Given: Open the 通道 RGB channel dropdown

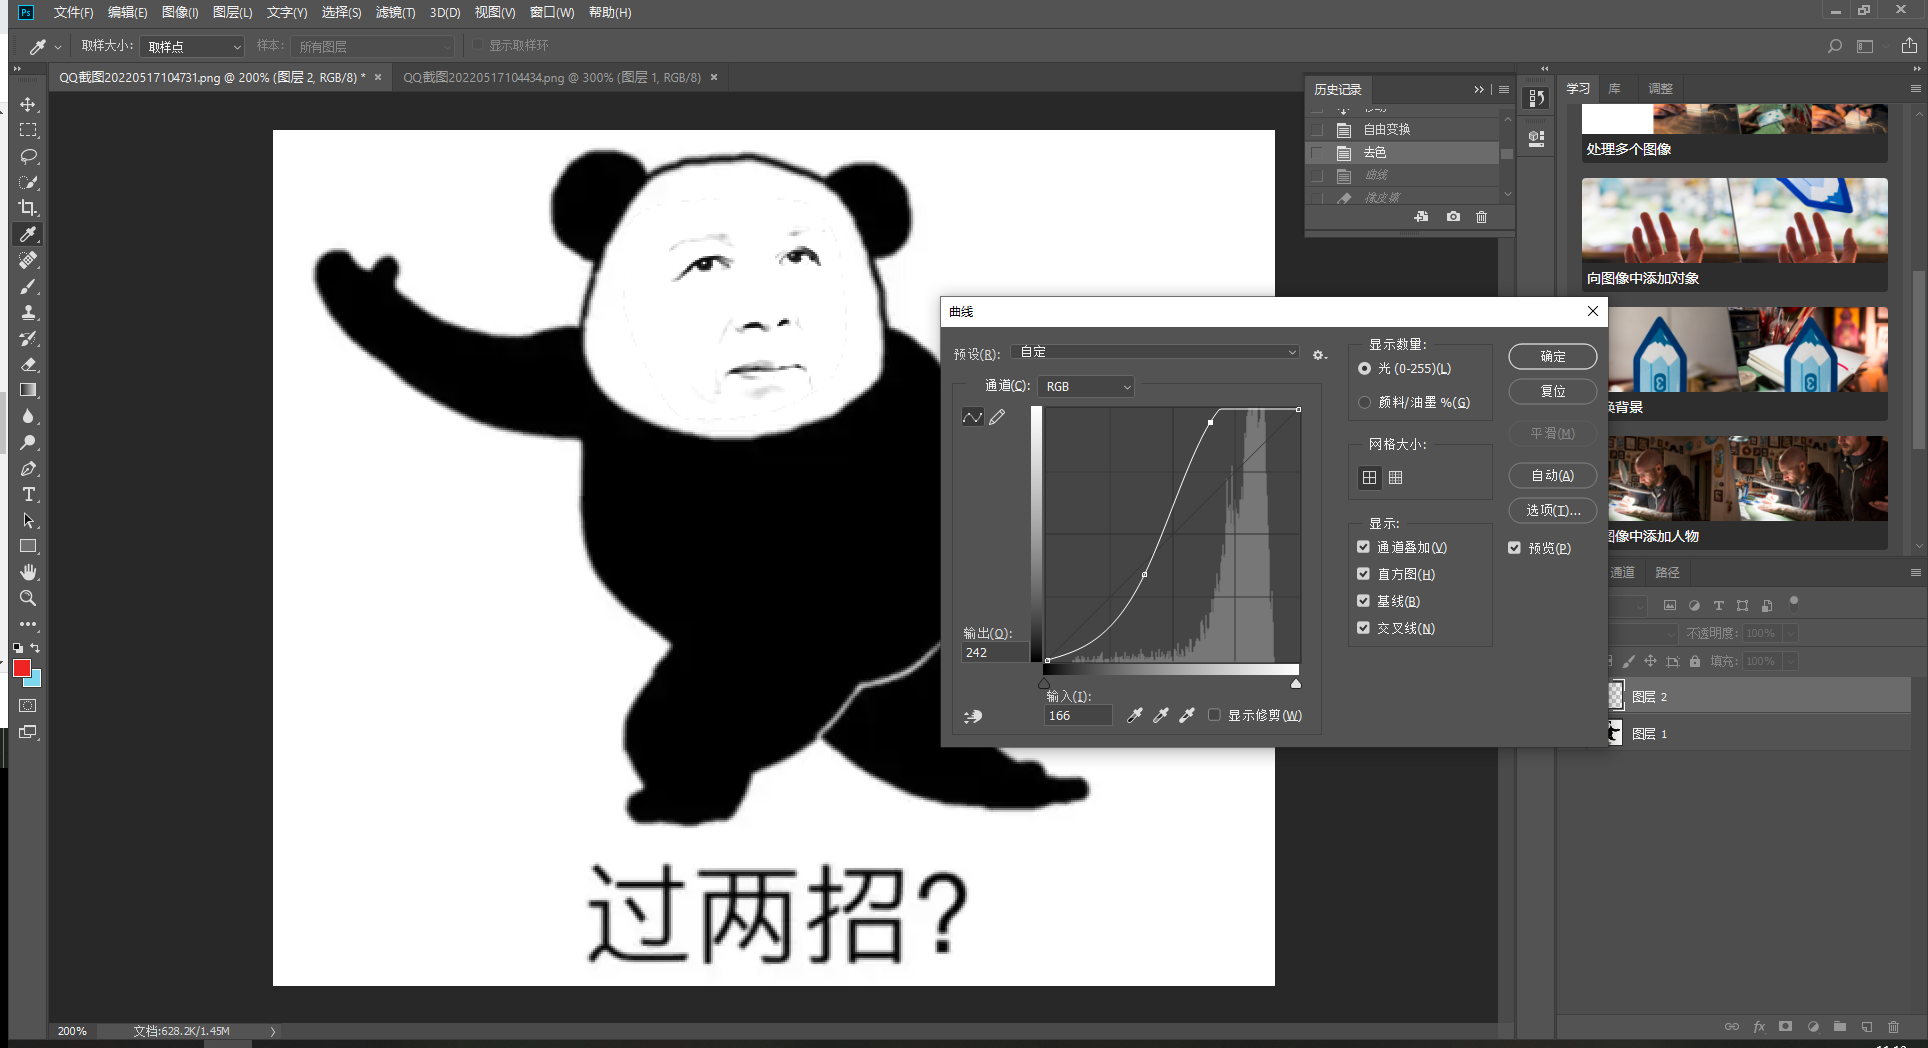Looking at the screenshot, I should 1087,386.
